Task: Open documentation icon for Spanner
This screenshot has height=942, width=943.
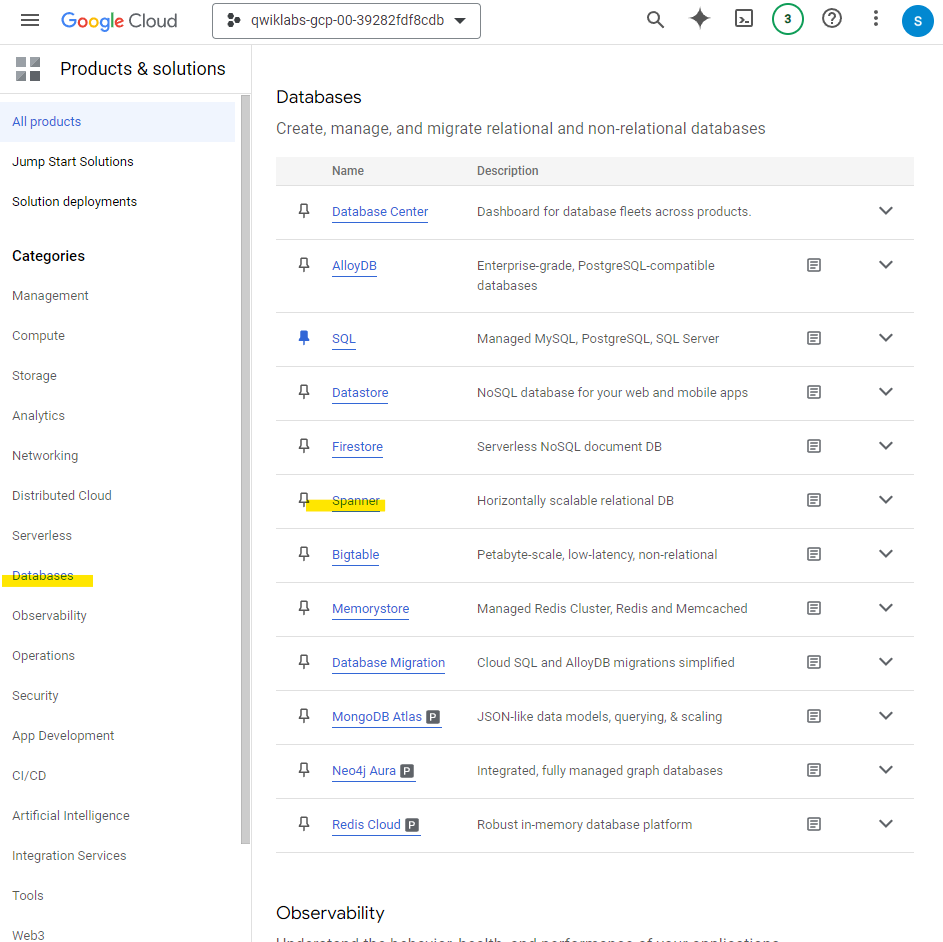Action: point(814,500)
